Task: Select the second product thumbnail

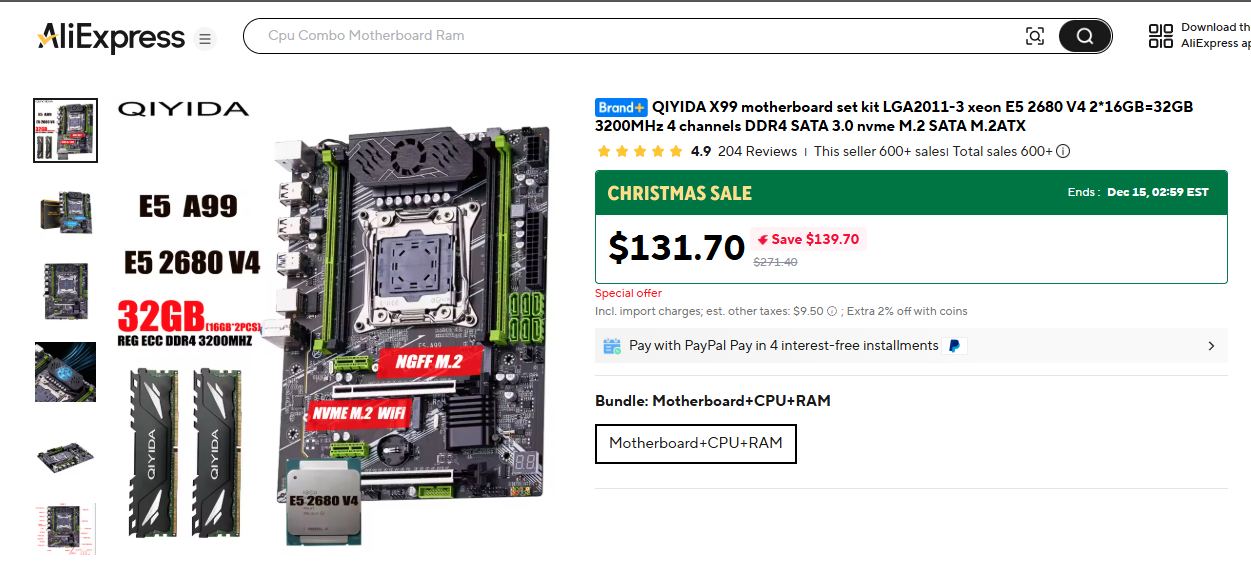Action: tap(65, 211)
